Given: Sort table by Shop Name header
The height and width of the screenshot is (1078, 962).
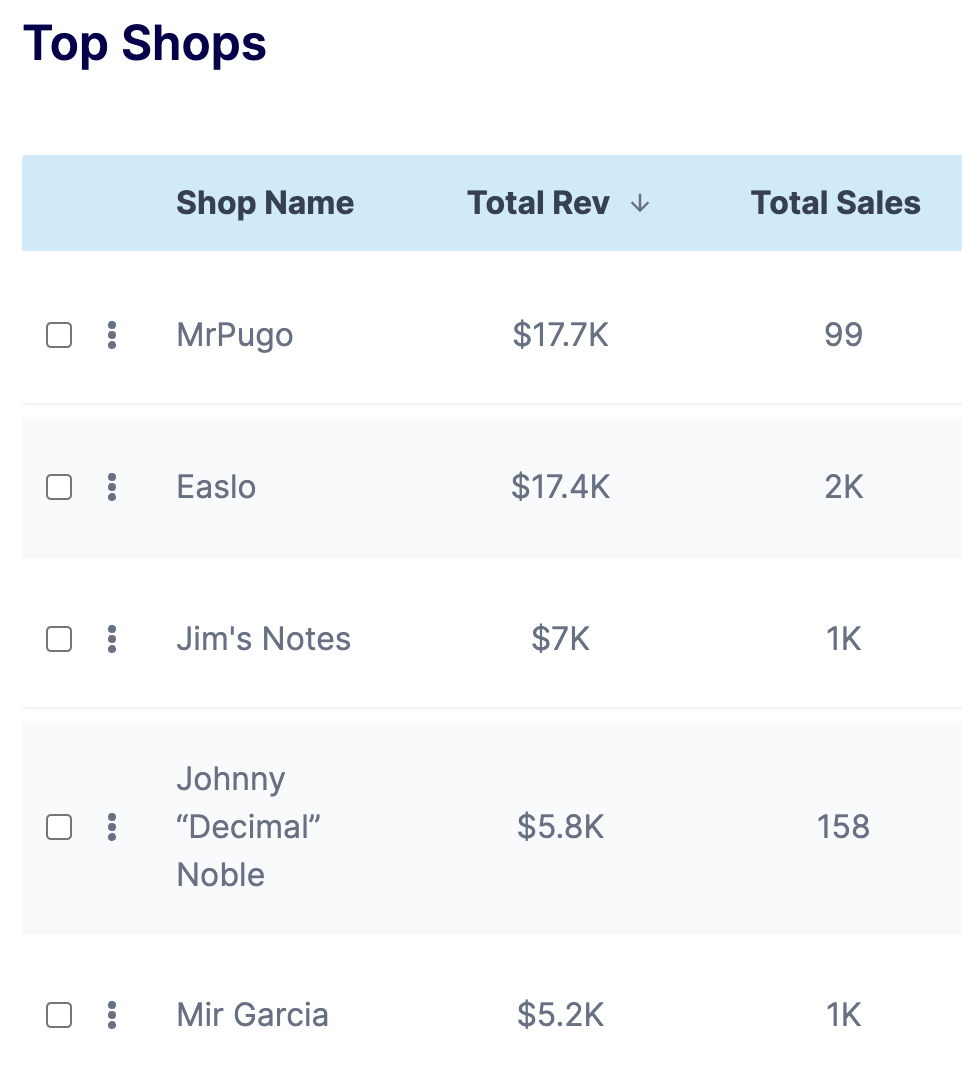Looking at the screenshot, I should [x=265, y=204].
